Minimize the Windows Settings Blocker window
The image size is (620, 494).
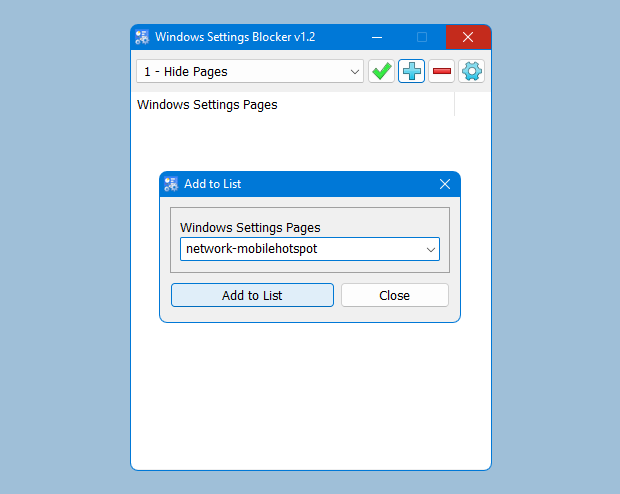pyautogui.click(x=378, y=38)
